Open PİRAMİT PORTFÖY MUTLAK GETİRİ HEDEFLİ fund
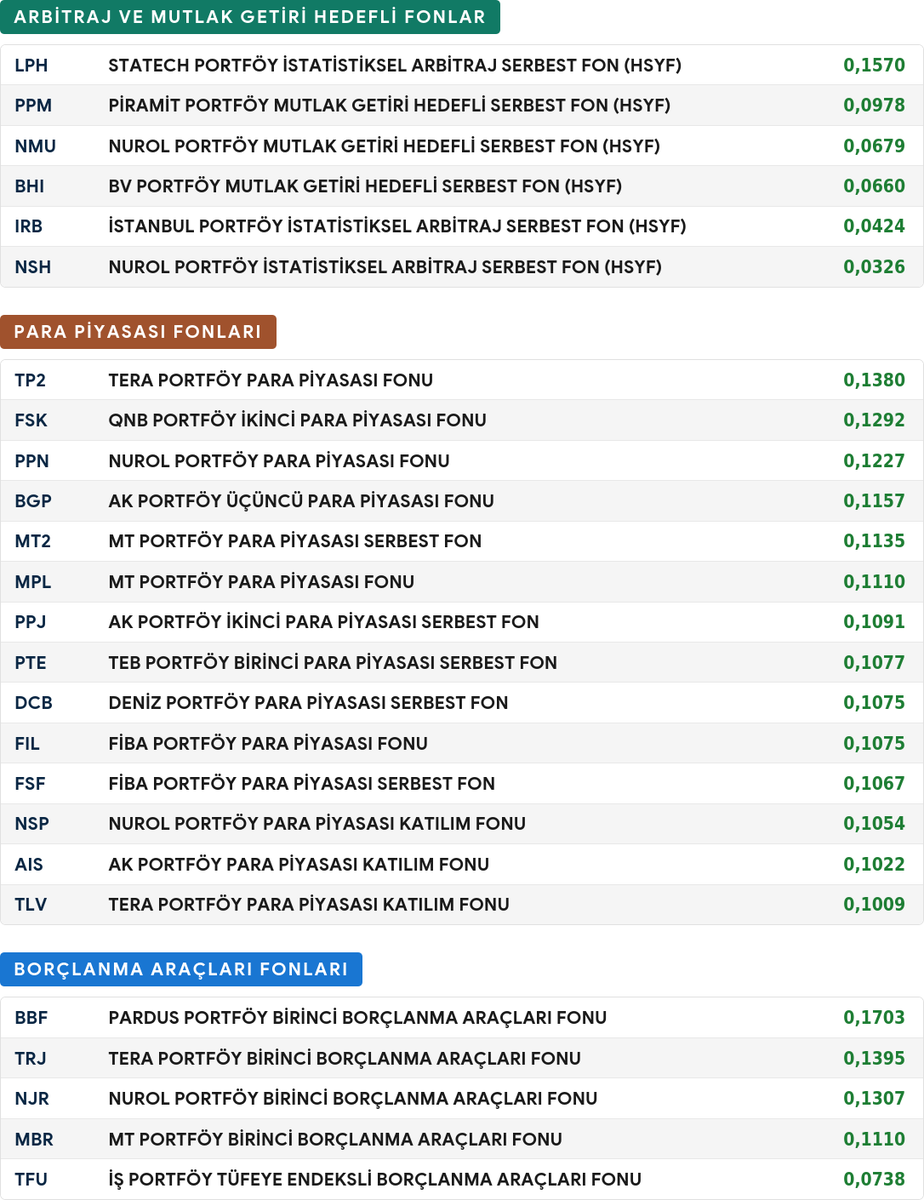The height and width of the screenshot is (1200, 924). pyautogui.click(x=389, y=105)
